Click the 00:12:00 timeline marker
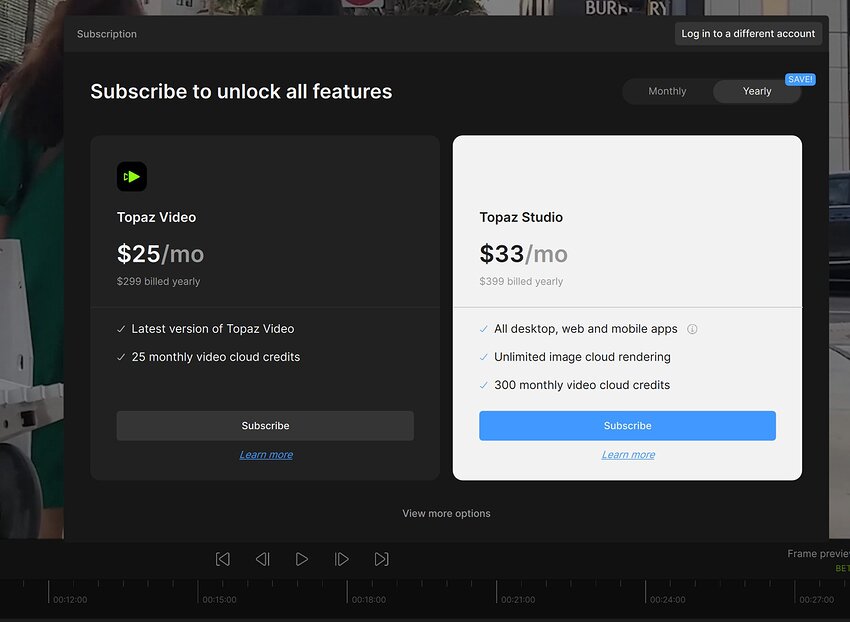The image size is (850, 622). (x=70, y=600)
